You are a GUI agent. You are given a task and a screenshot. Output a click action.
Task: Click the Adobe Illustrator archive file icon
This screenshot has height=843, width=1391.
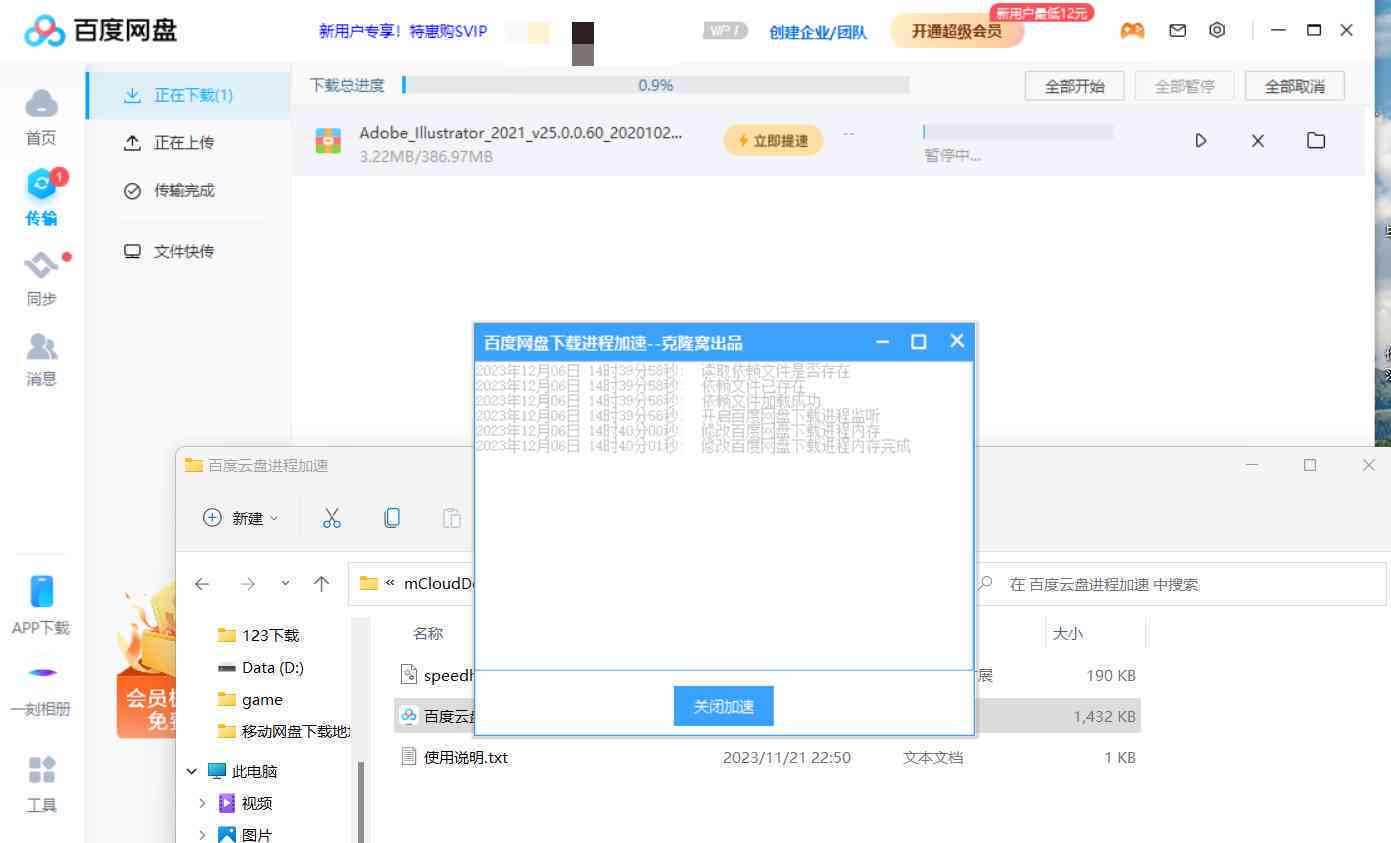pos(328,141)
